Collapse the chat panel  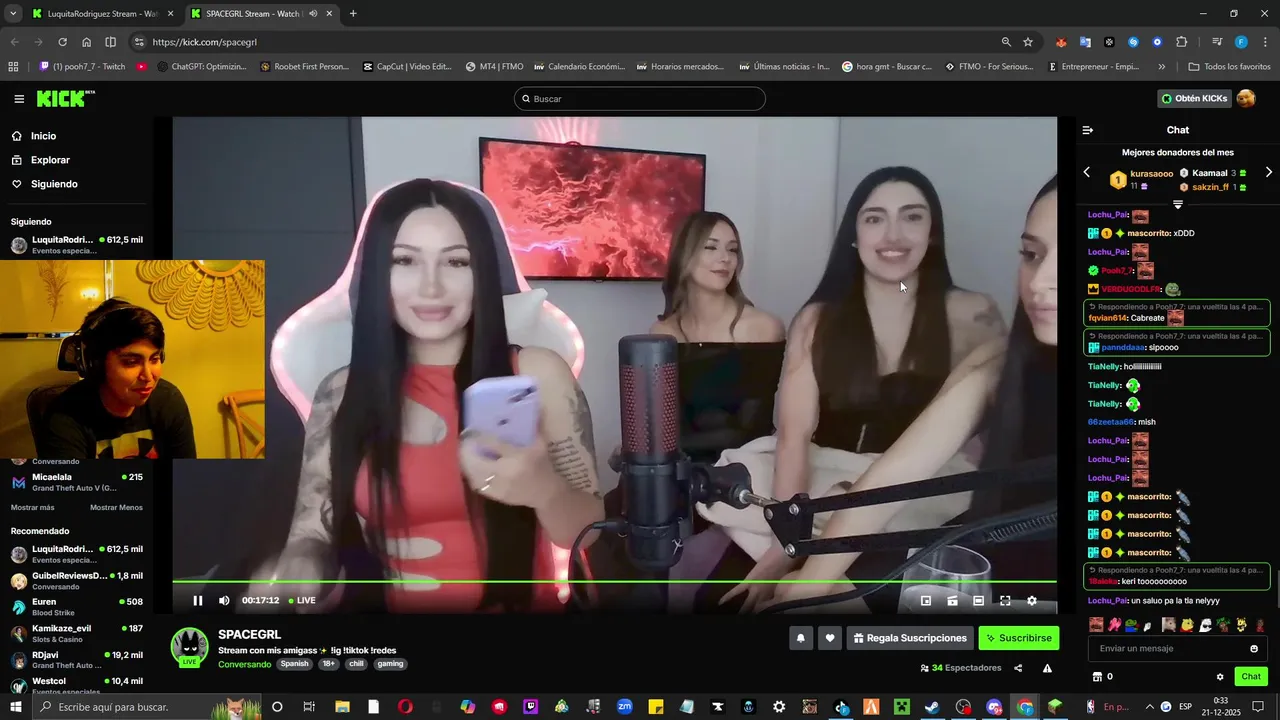click(x=1088, y=130)
